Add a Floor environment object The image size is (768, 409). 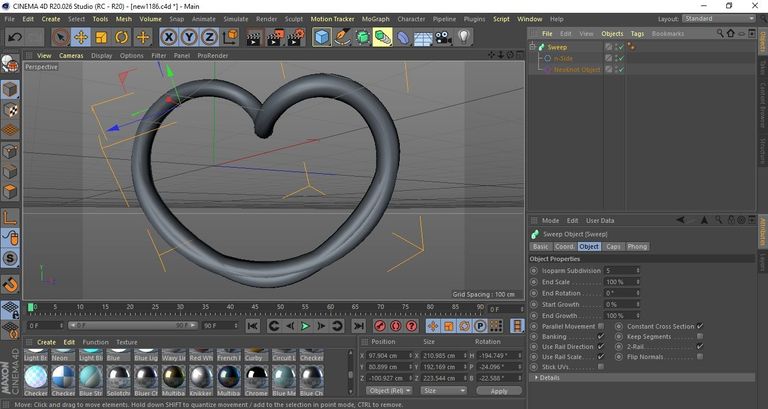(423, 38)
